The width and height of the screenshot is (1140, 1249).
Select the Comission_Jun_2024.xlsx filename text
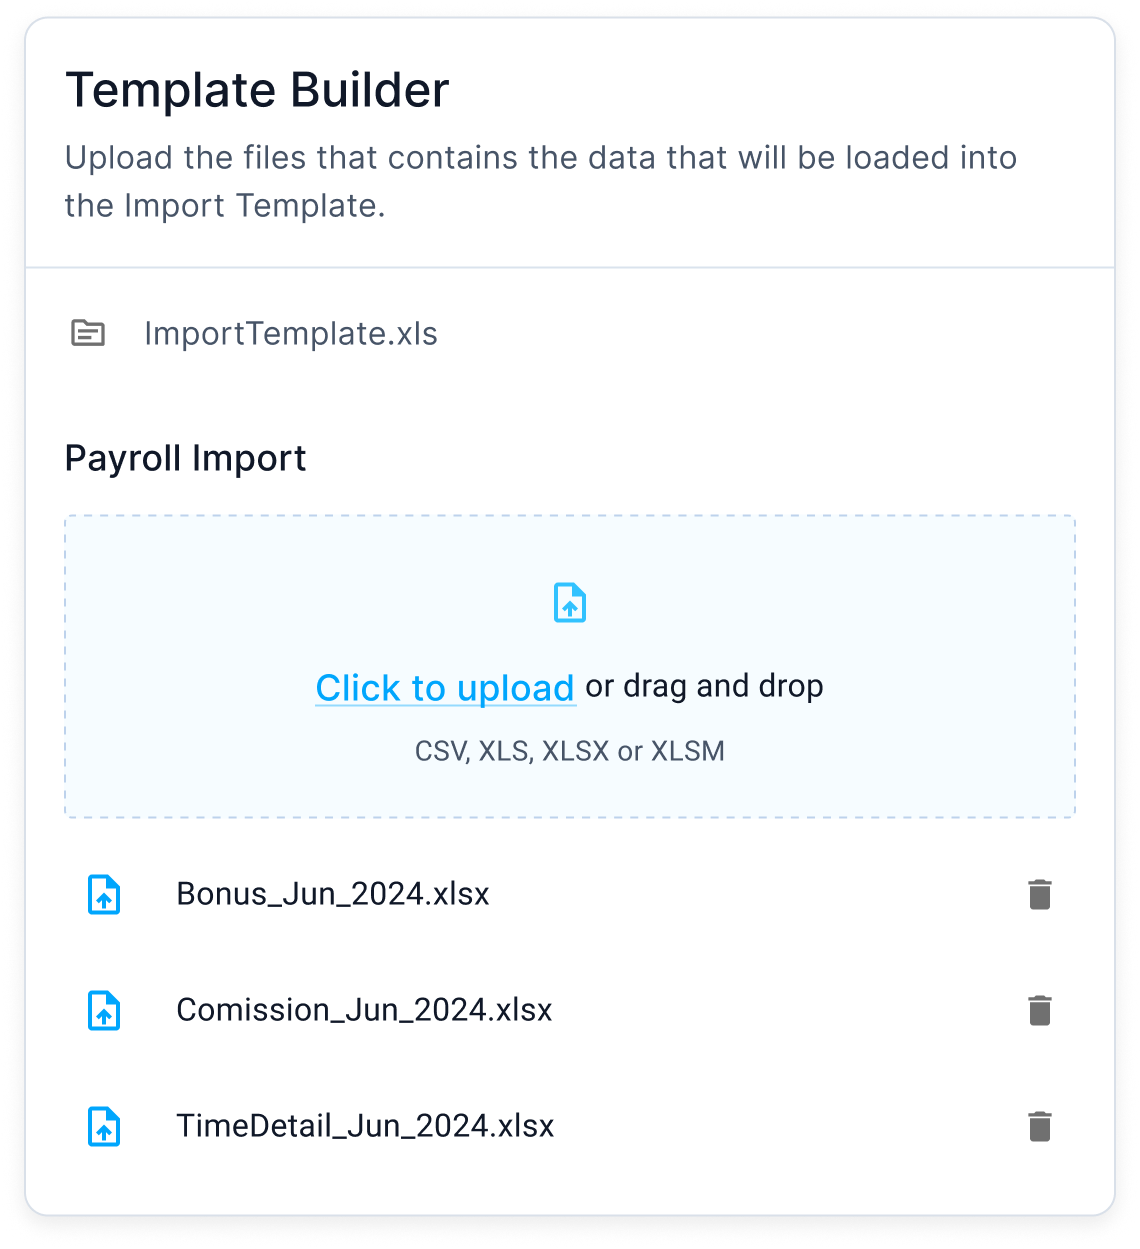click(364, 1011)
